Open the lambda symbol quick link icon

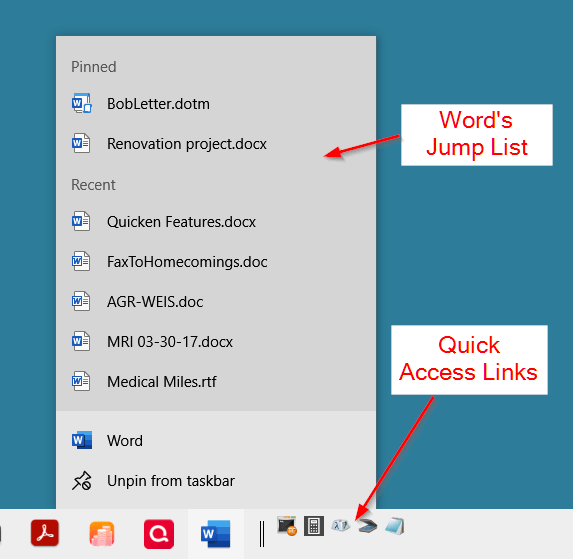point(341,526)
